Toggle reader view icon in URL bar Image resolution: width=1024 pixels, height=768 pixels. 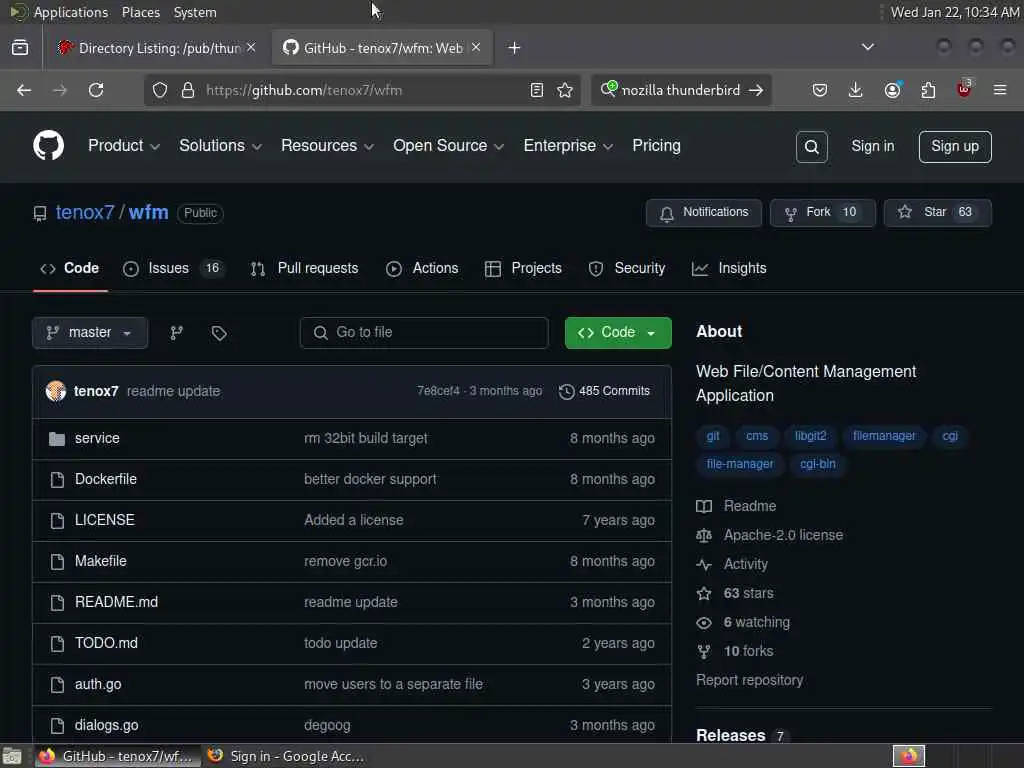(x=537, y=90)
